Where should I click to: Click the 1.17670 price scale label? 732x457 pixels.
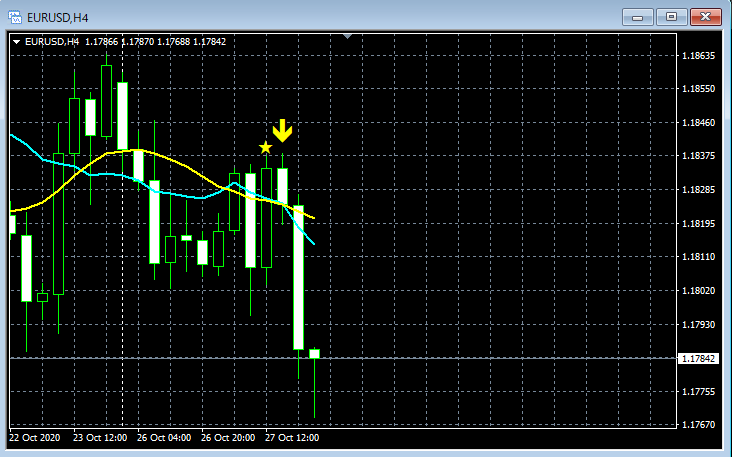pyautogui.click(x=698, y=425)
